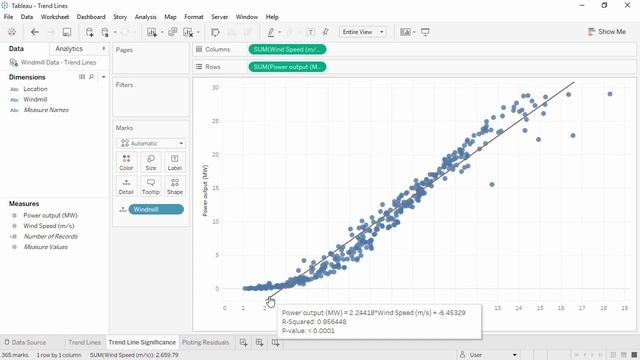Click the New Story icon beside sheet tabs

click(x=276, y=342)
